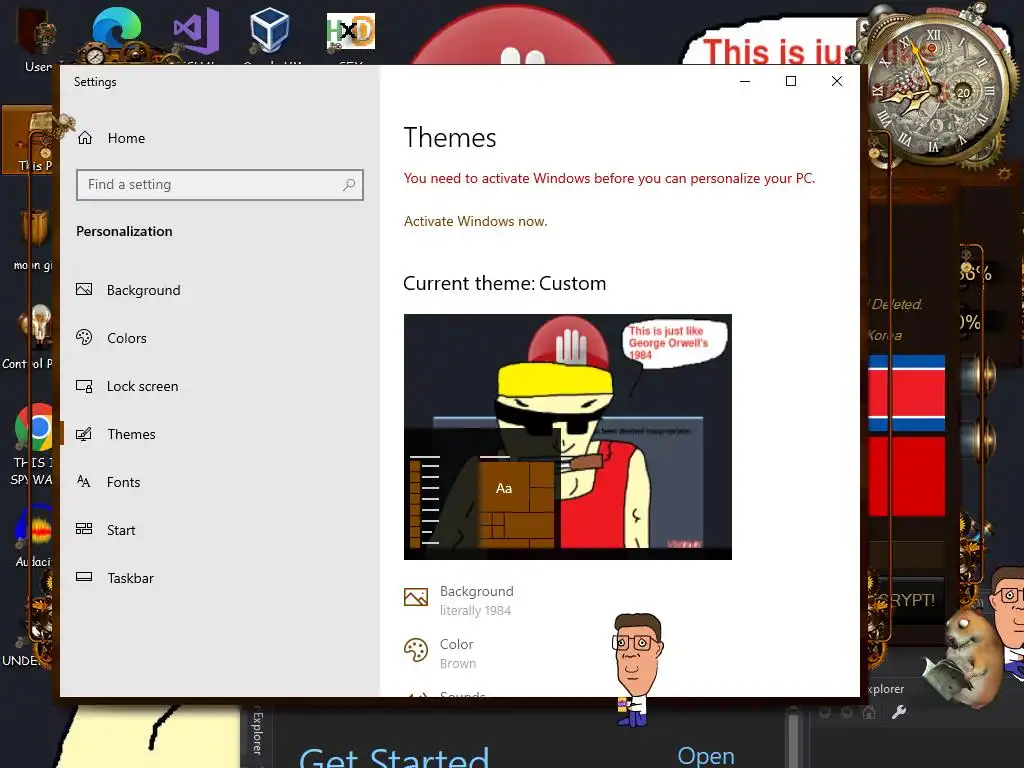
Task: Close the Settings window
Action: [837, 81]
